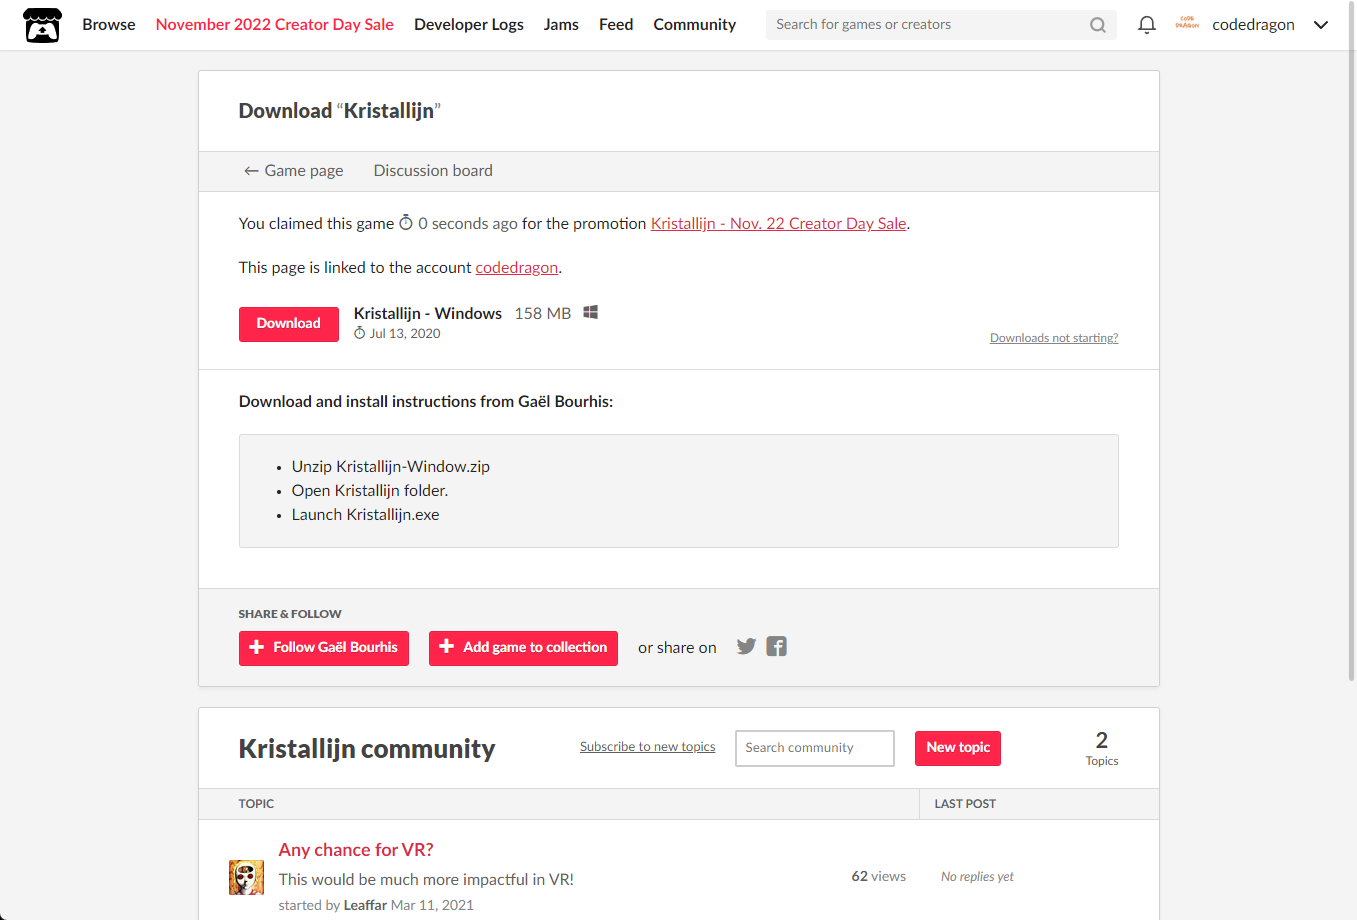Screen dimensions: 1357x920
Task: Open the Community page
Action: pyautogui.click(x=695, y=24)
